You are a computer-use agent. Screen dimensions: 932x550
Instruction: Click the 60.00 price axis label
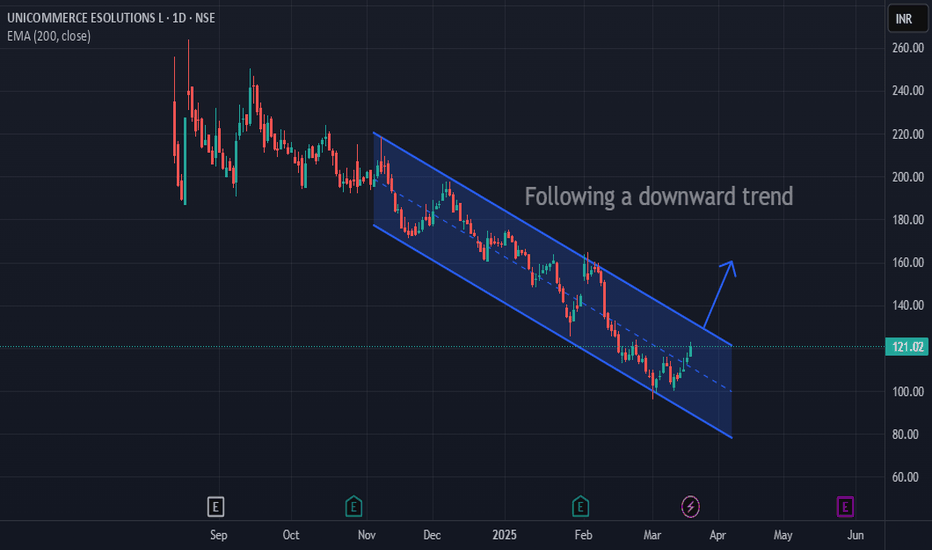pyautogui.click(x=905, y=477)
